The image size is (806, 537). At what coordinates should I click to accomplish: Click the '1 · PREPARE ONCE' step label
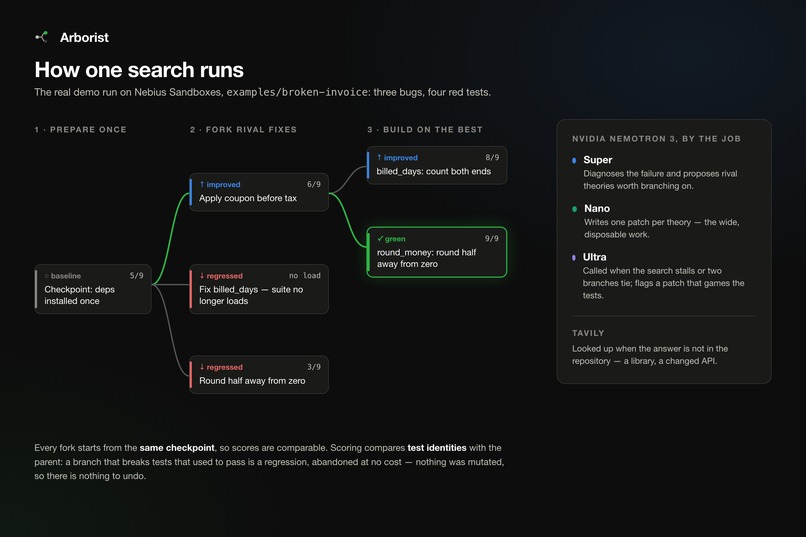point(80,129)
